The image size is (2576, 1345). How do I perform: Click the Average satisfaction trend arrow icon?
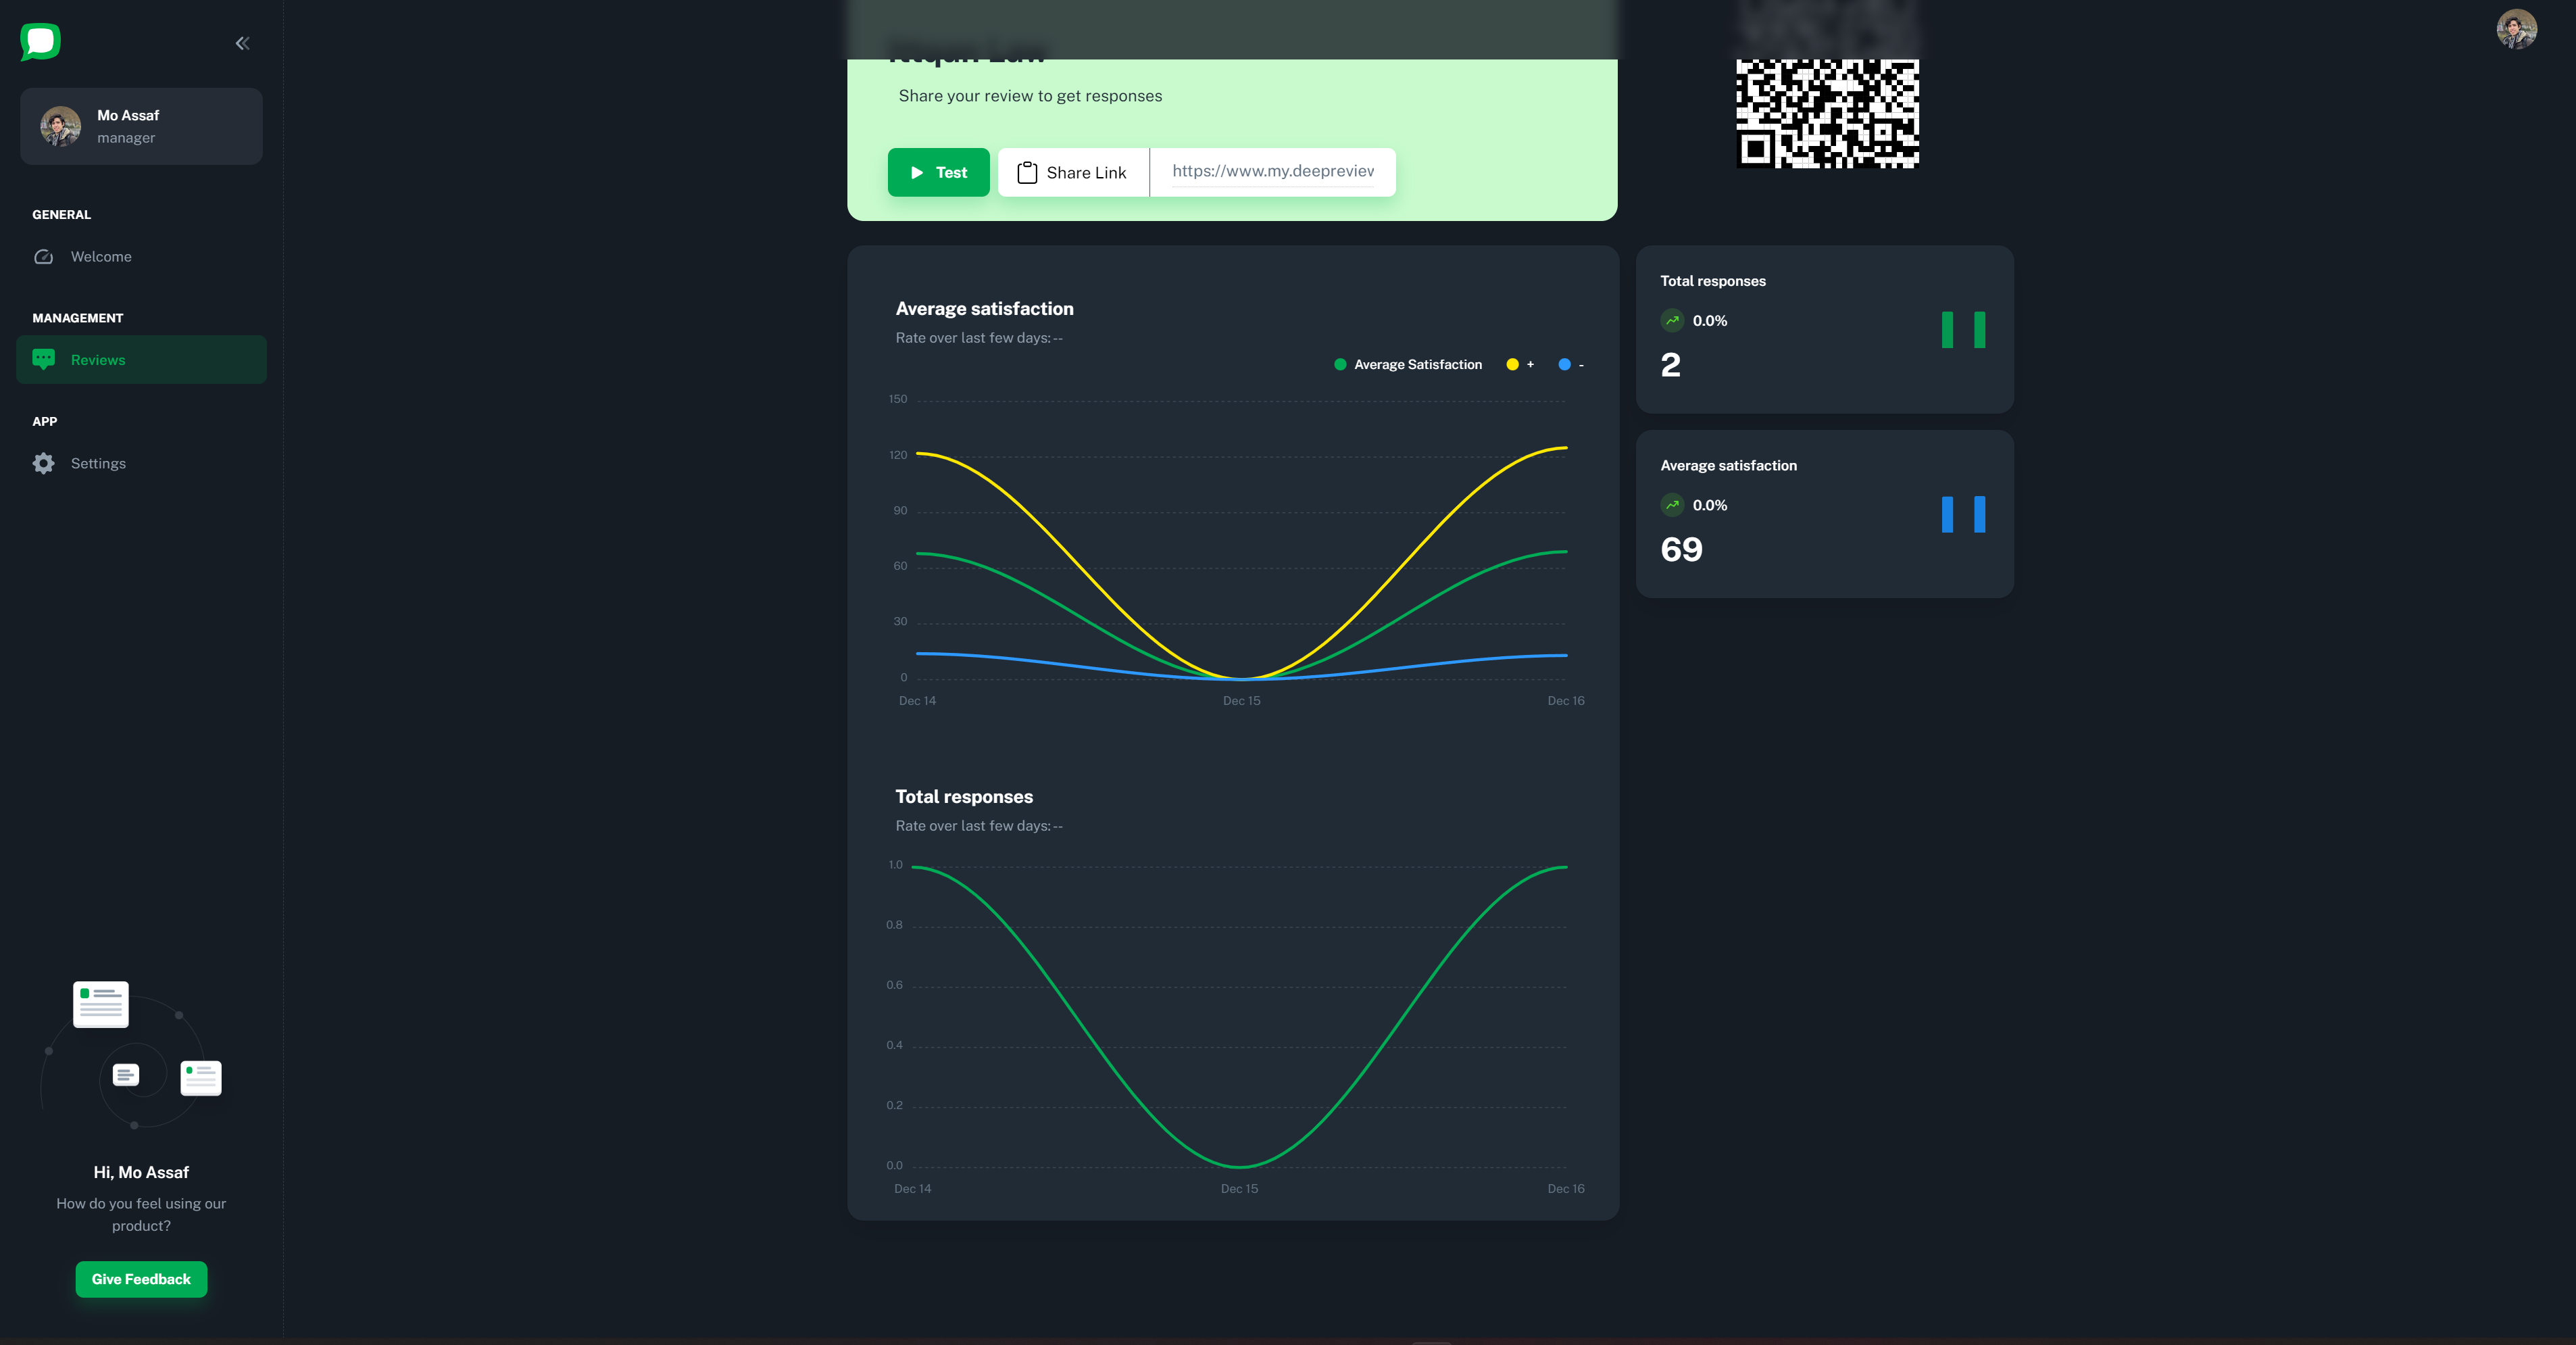(1672, 505)
